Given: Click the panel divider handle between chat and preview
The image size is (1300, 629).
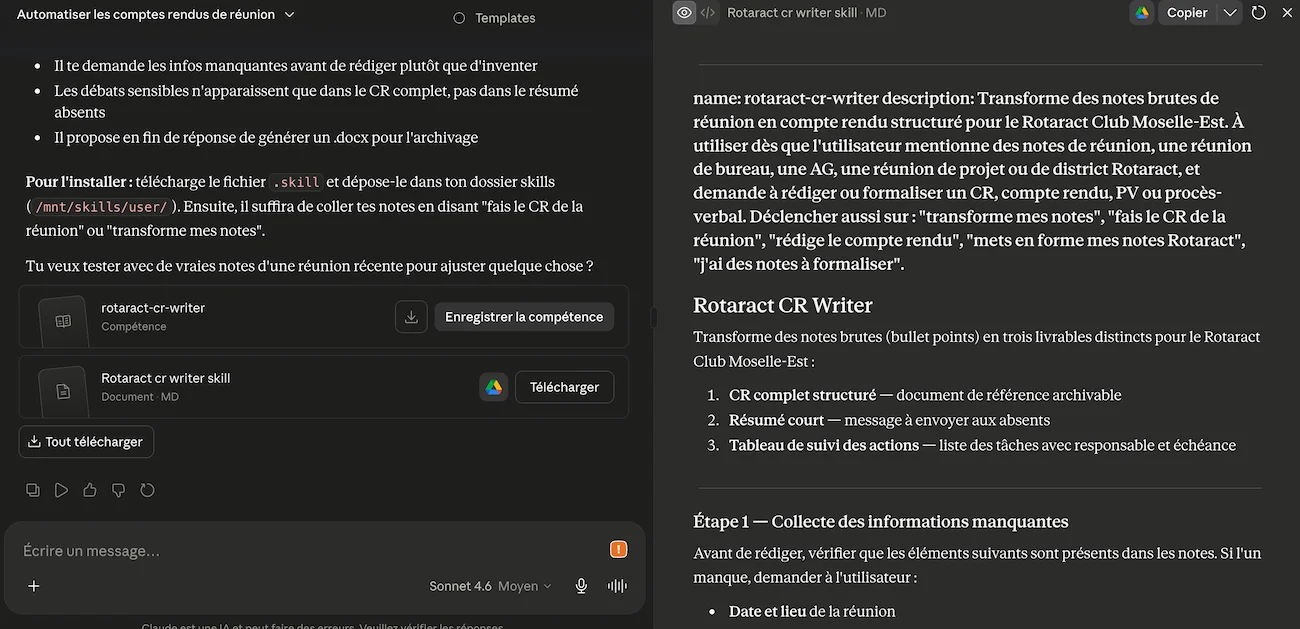Looking at the screenshot, I should pyautogui.click(x=653, y=317).
